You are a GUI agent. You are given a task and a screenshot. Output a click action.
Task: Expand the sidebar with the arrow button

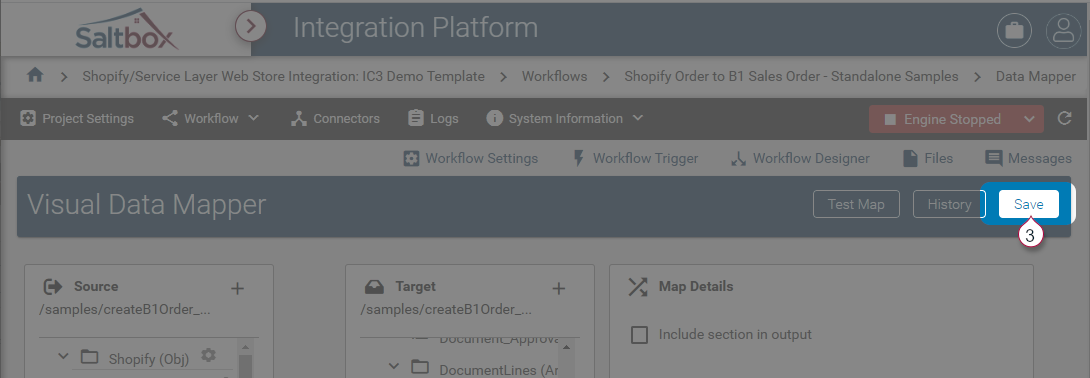pos(251,27)
